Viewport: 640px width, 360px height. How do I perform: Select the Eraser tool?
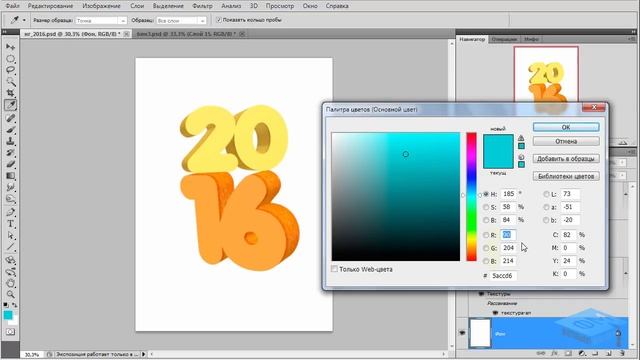click(x=10, y=164)
